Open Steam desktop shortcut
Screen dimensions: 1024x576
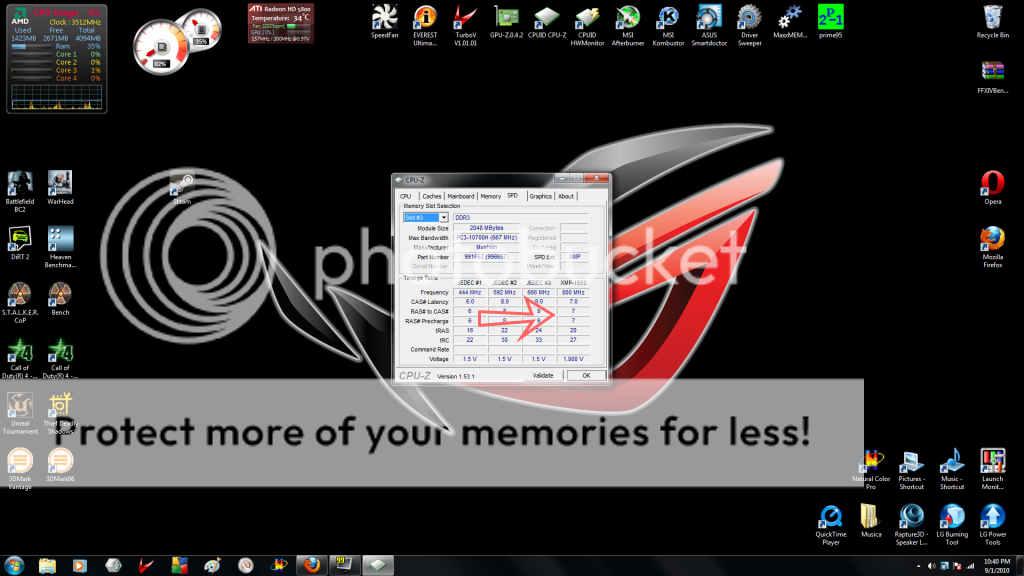[182, 189]
